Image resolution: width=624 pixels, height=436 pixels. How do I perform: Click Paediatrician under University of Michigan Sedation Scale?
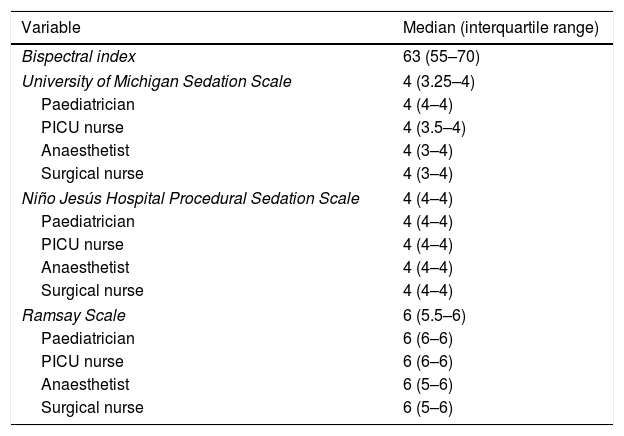click(88, 104)
